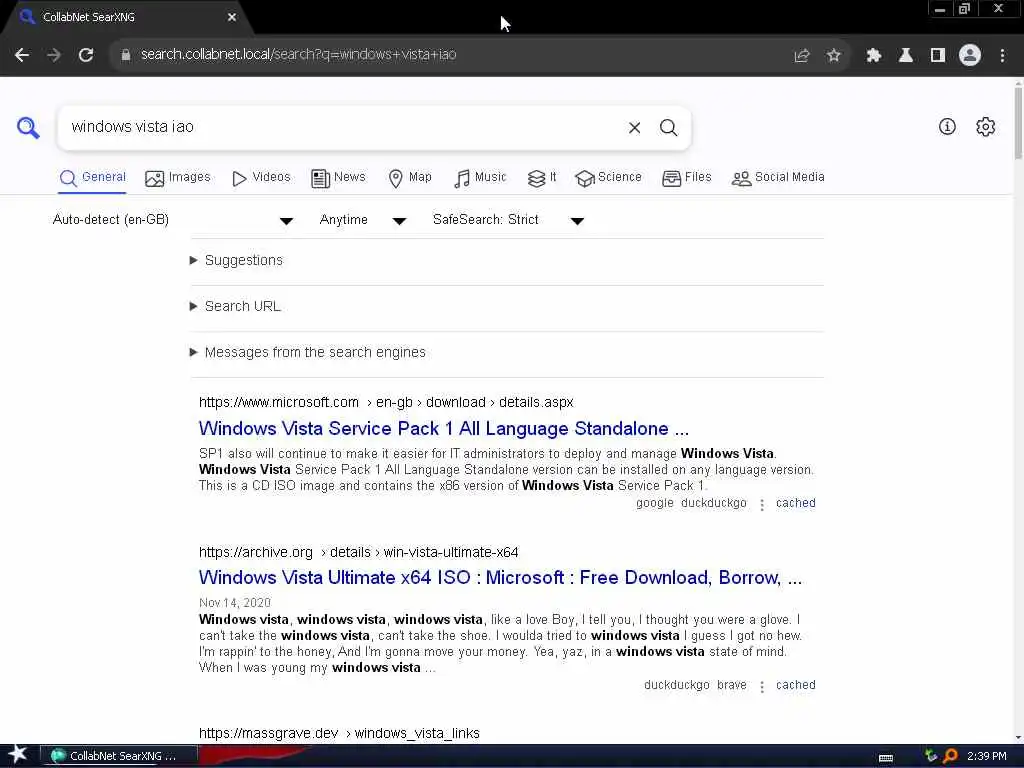
Task: Submit search with the magnifier button
Action: [668, 127]
